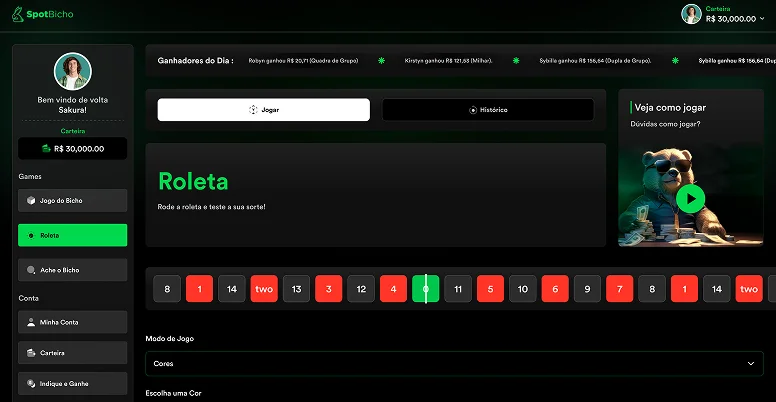Select the green 0 roulette tile

426,289
